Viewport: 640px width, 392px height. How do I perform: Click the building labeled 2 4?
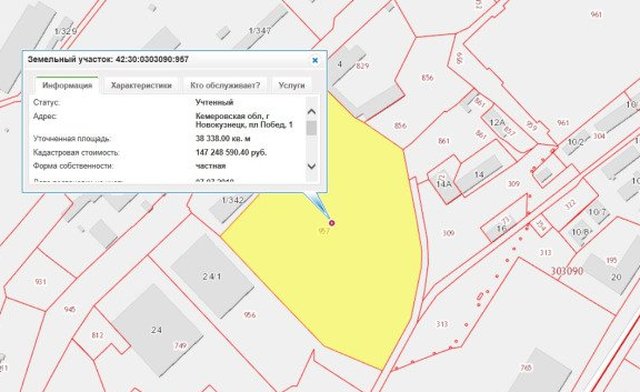point(156,330)
